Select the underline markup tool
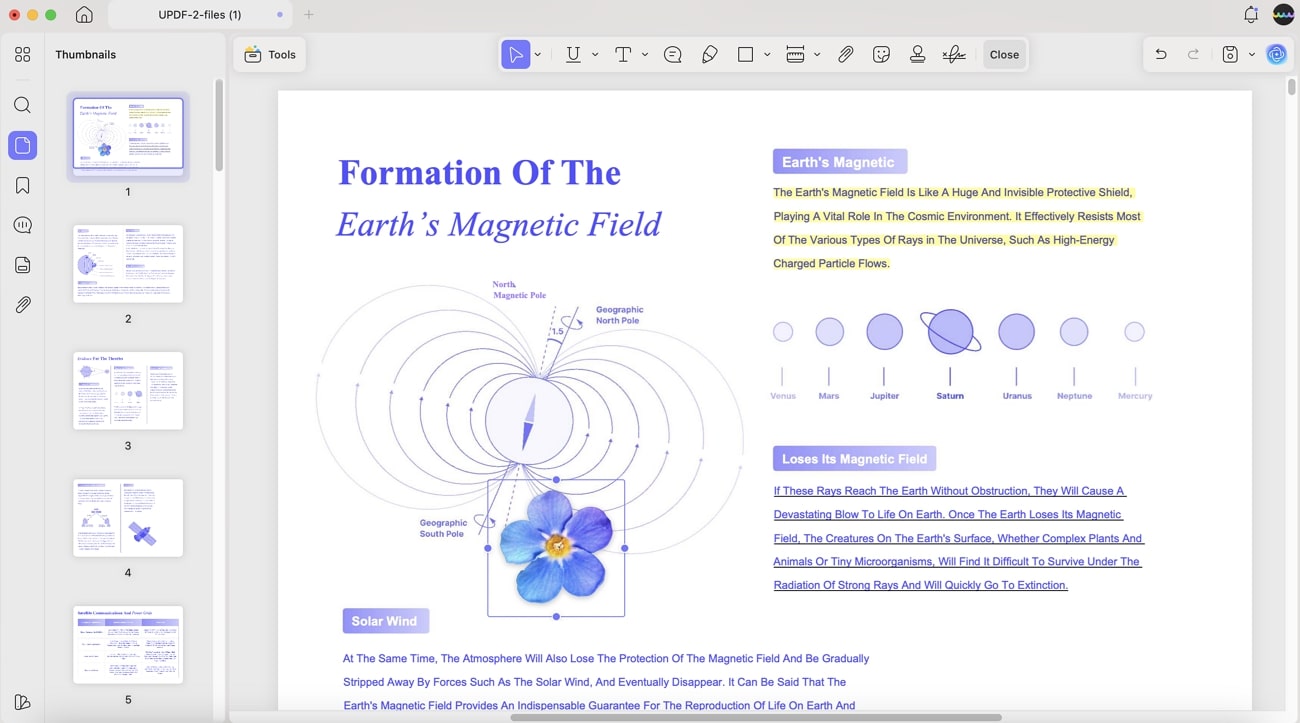The width and height of the screenshot is (1300, 723). coord(573,55)
